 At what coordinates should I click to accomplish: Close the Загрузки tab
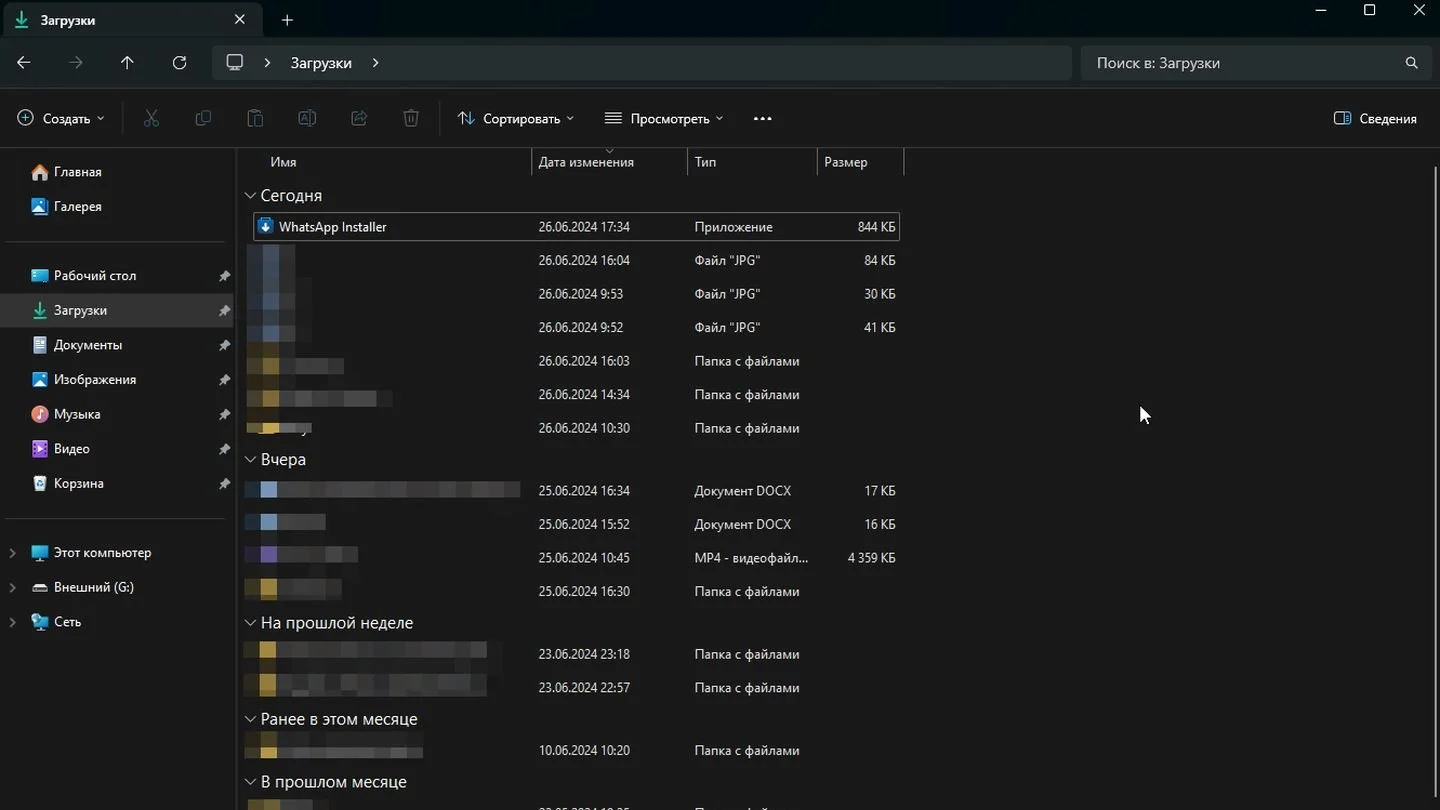[x=239, y=19]
